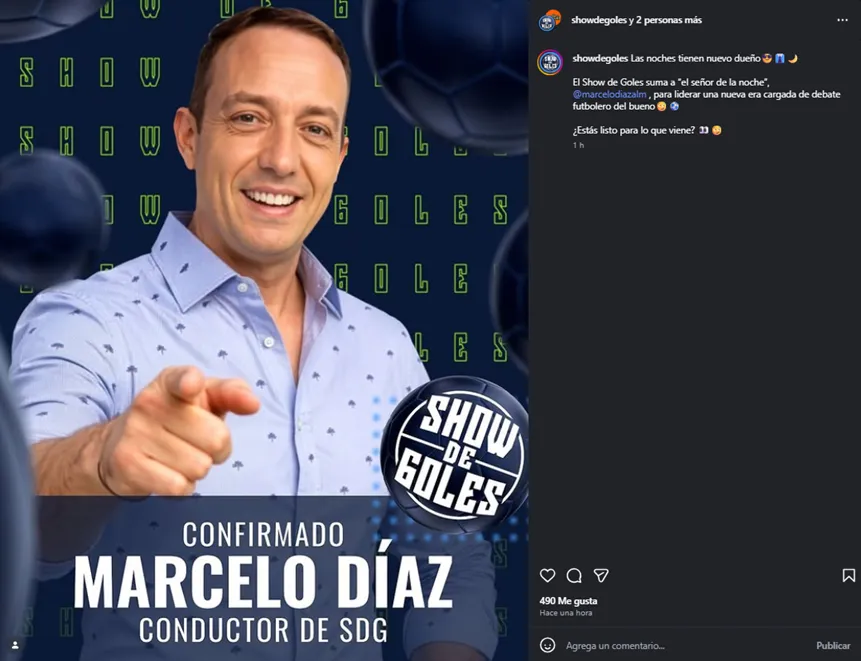The width and height of the screenshot is (861, 661).
Task: Save the post with the bookmark icon
Action: tap(848, 575)
